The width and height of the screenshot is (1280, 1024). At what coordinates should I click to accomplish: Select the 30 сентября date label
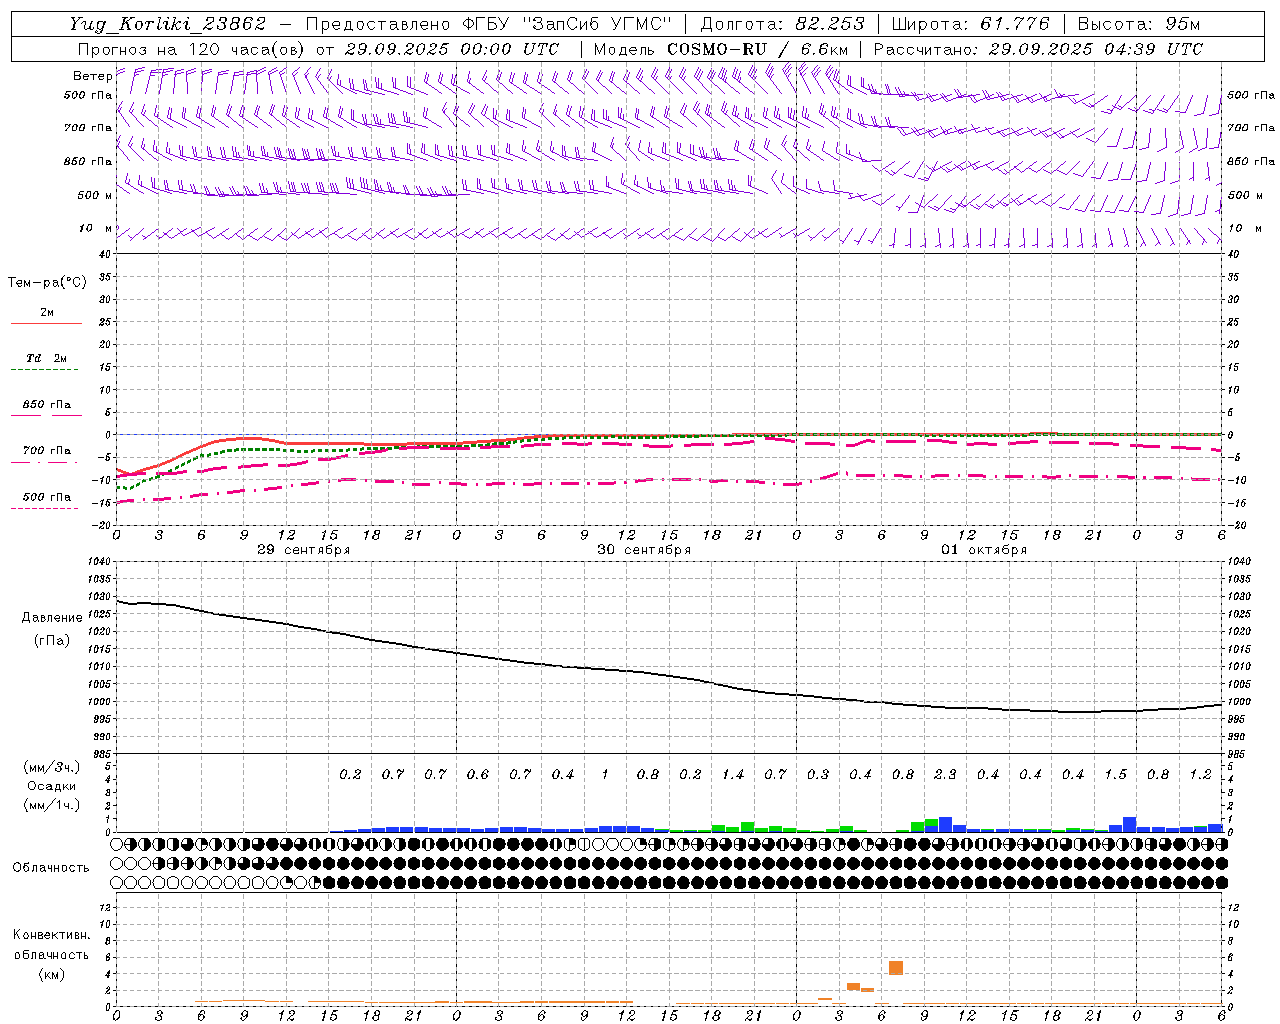(x=643, y=550)
